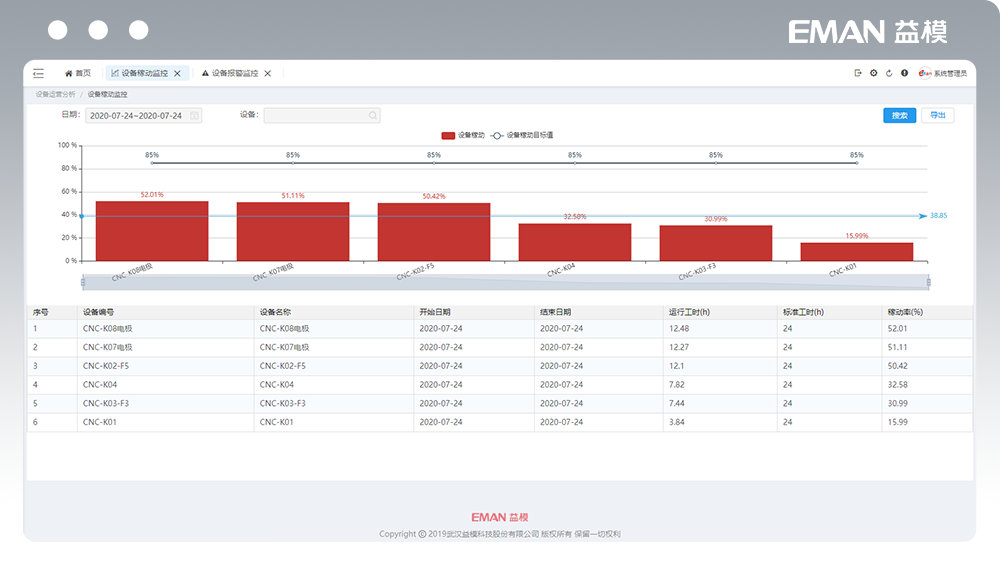Image resolution: width=1000 pixels, height=563 pixels.
Task: Click the refresh icon in the top bar
Action: 889,73
